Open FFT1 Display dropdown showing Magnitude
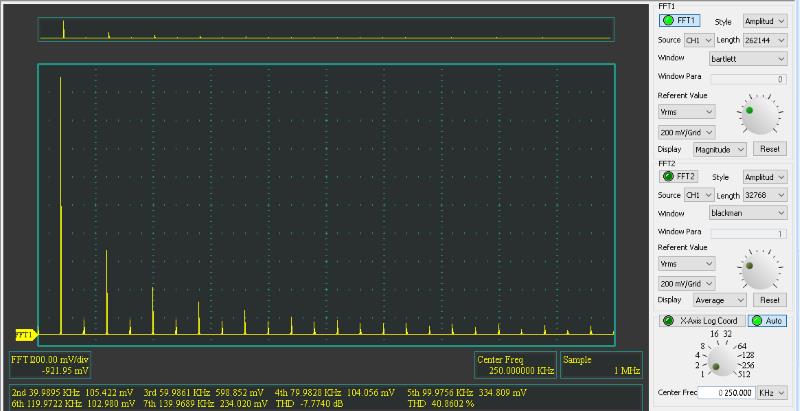This screenshot has height=411, width=800. (722, 148)
